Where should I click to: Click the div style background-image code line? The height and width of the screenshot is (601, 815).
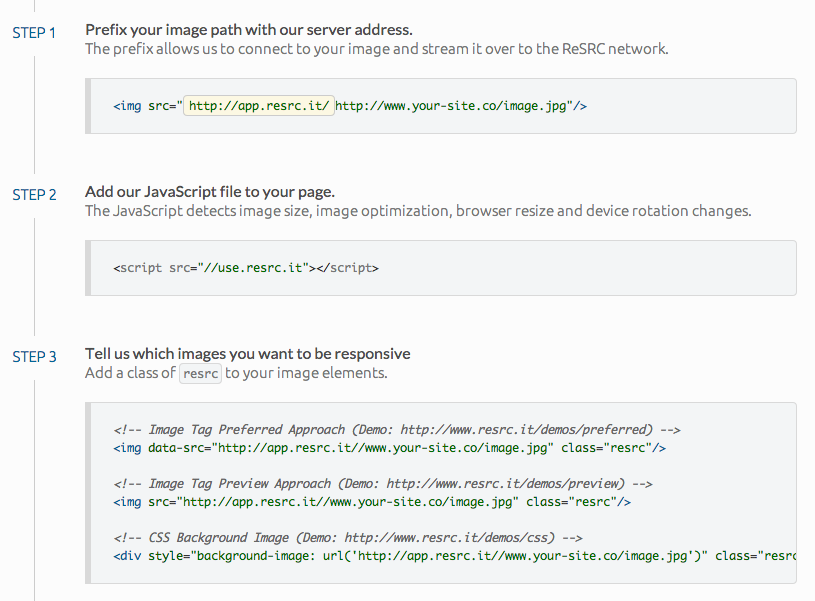point(455,556)
